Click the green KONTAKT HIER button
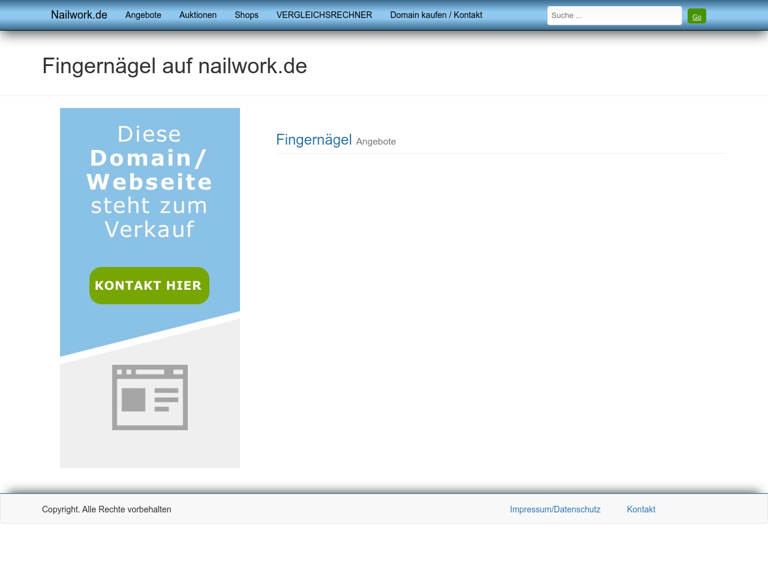Viewport: 768px width, 576px height. point(149,286)
